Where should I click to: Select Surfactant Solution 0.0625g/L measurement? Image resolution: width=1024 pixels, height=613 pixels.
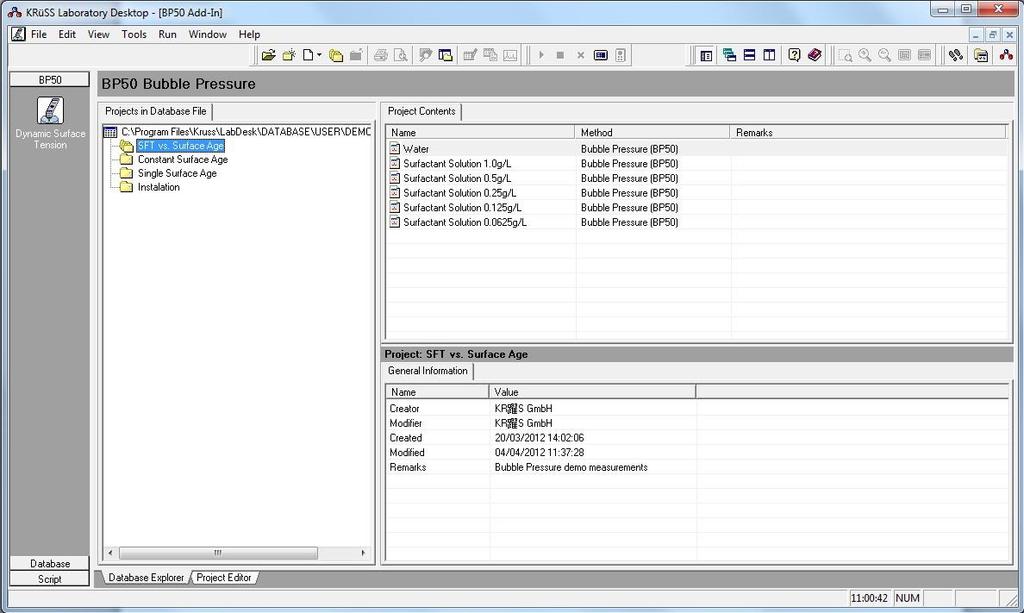click(696, 223)
